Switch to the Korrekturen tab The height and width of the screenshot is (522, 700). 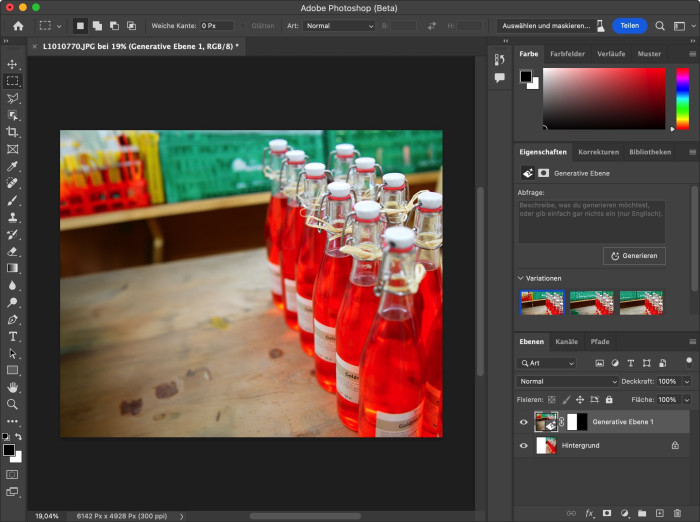598,152
